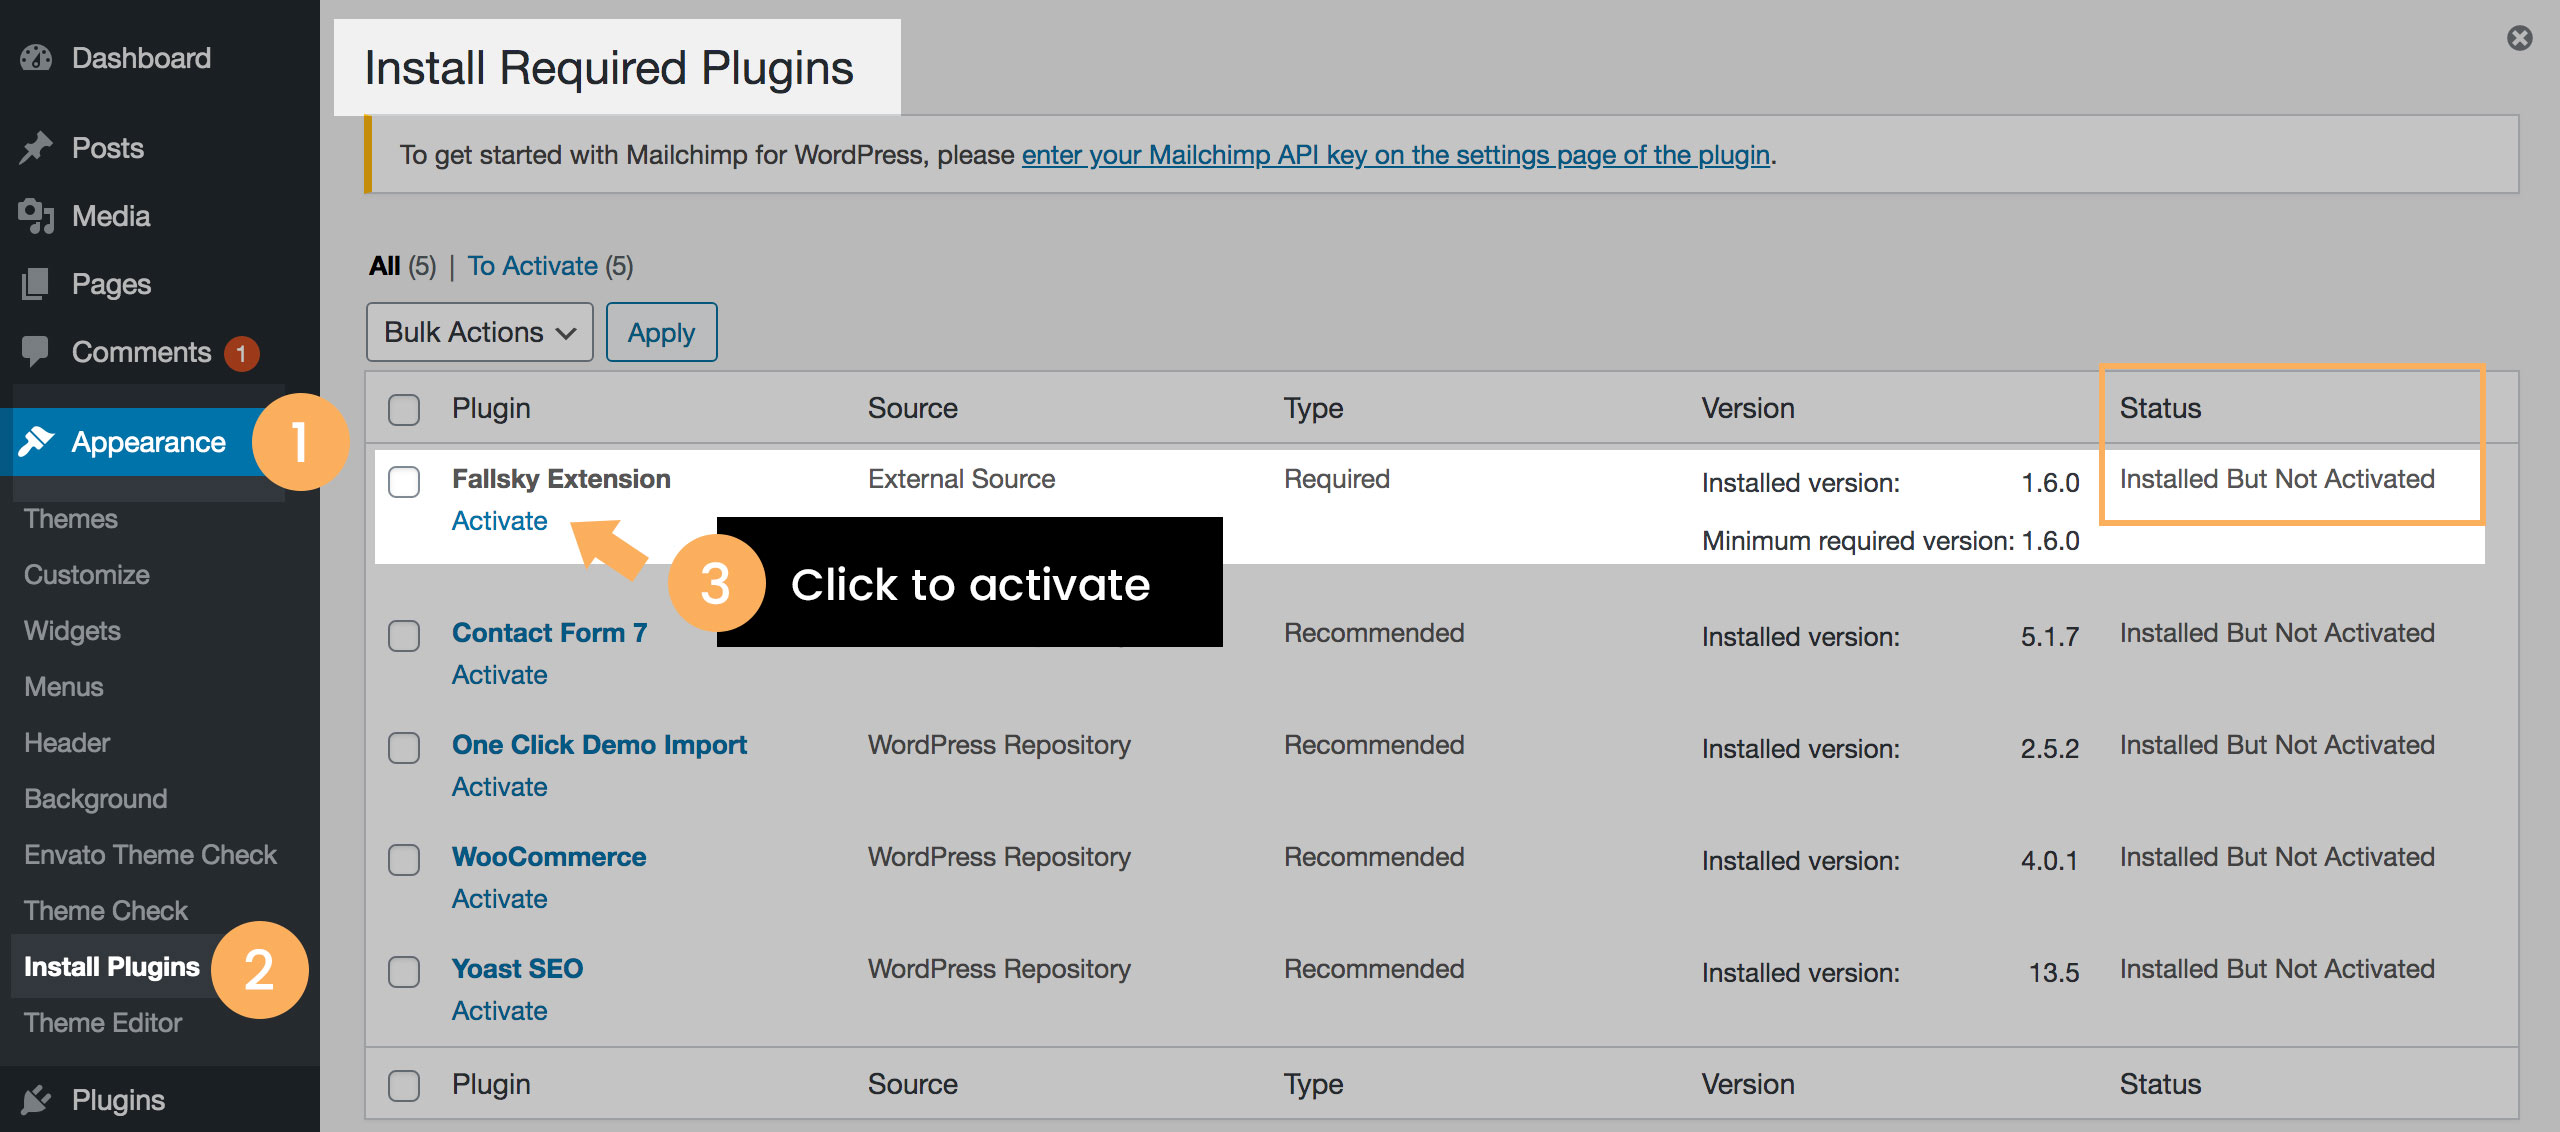Screen dimensions: 2560x1132
Task: Open the Yoast SEO plugin details
Action: (x=517, y=967)
